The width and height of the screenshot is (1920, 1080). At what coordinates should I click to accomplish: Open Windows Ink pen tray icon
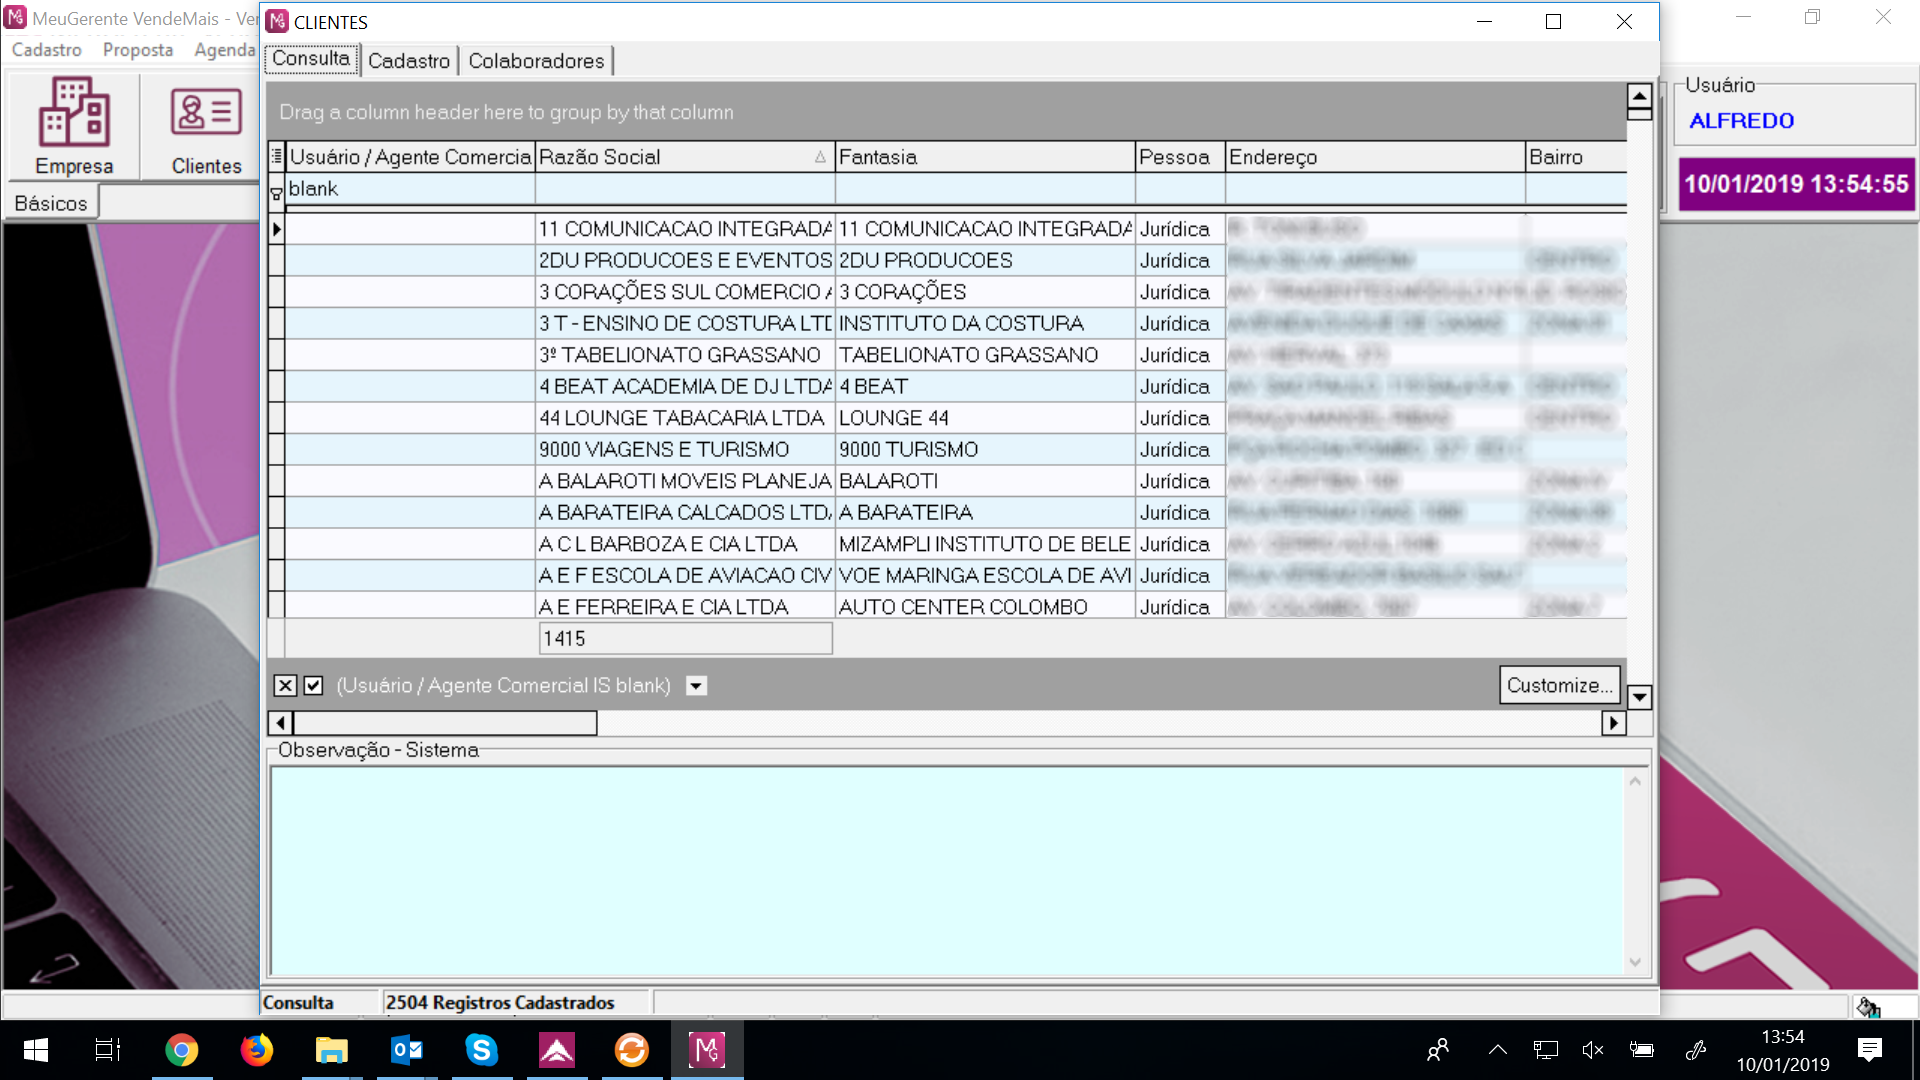click(x=1695, y=1050)
